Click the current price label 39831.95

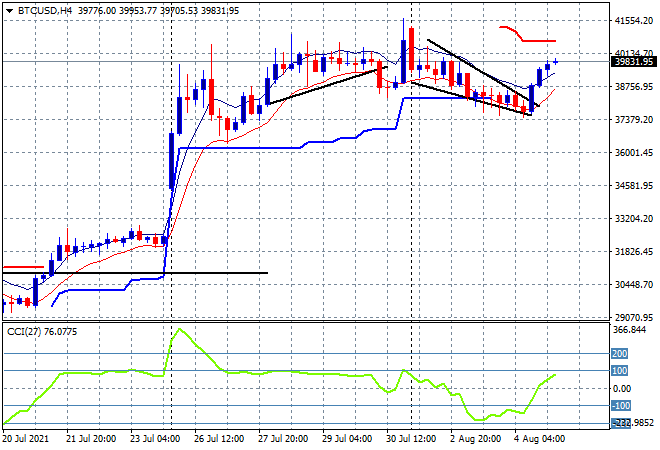pyautogui.click(x=633, y=62)
